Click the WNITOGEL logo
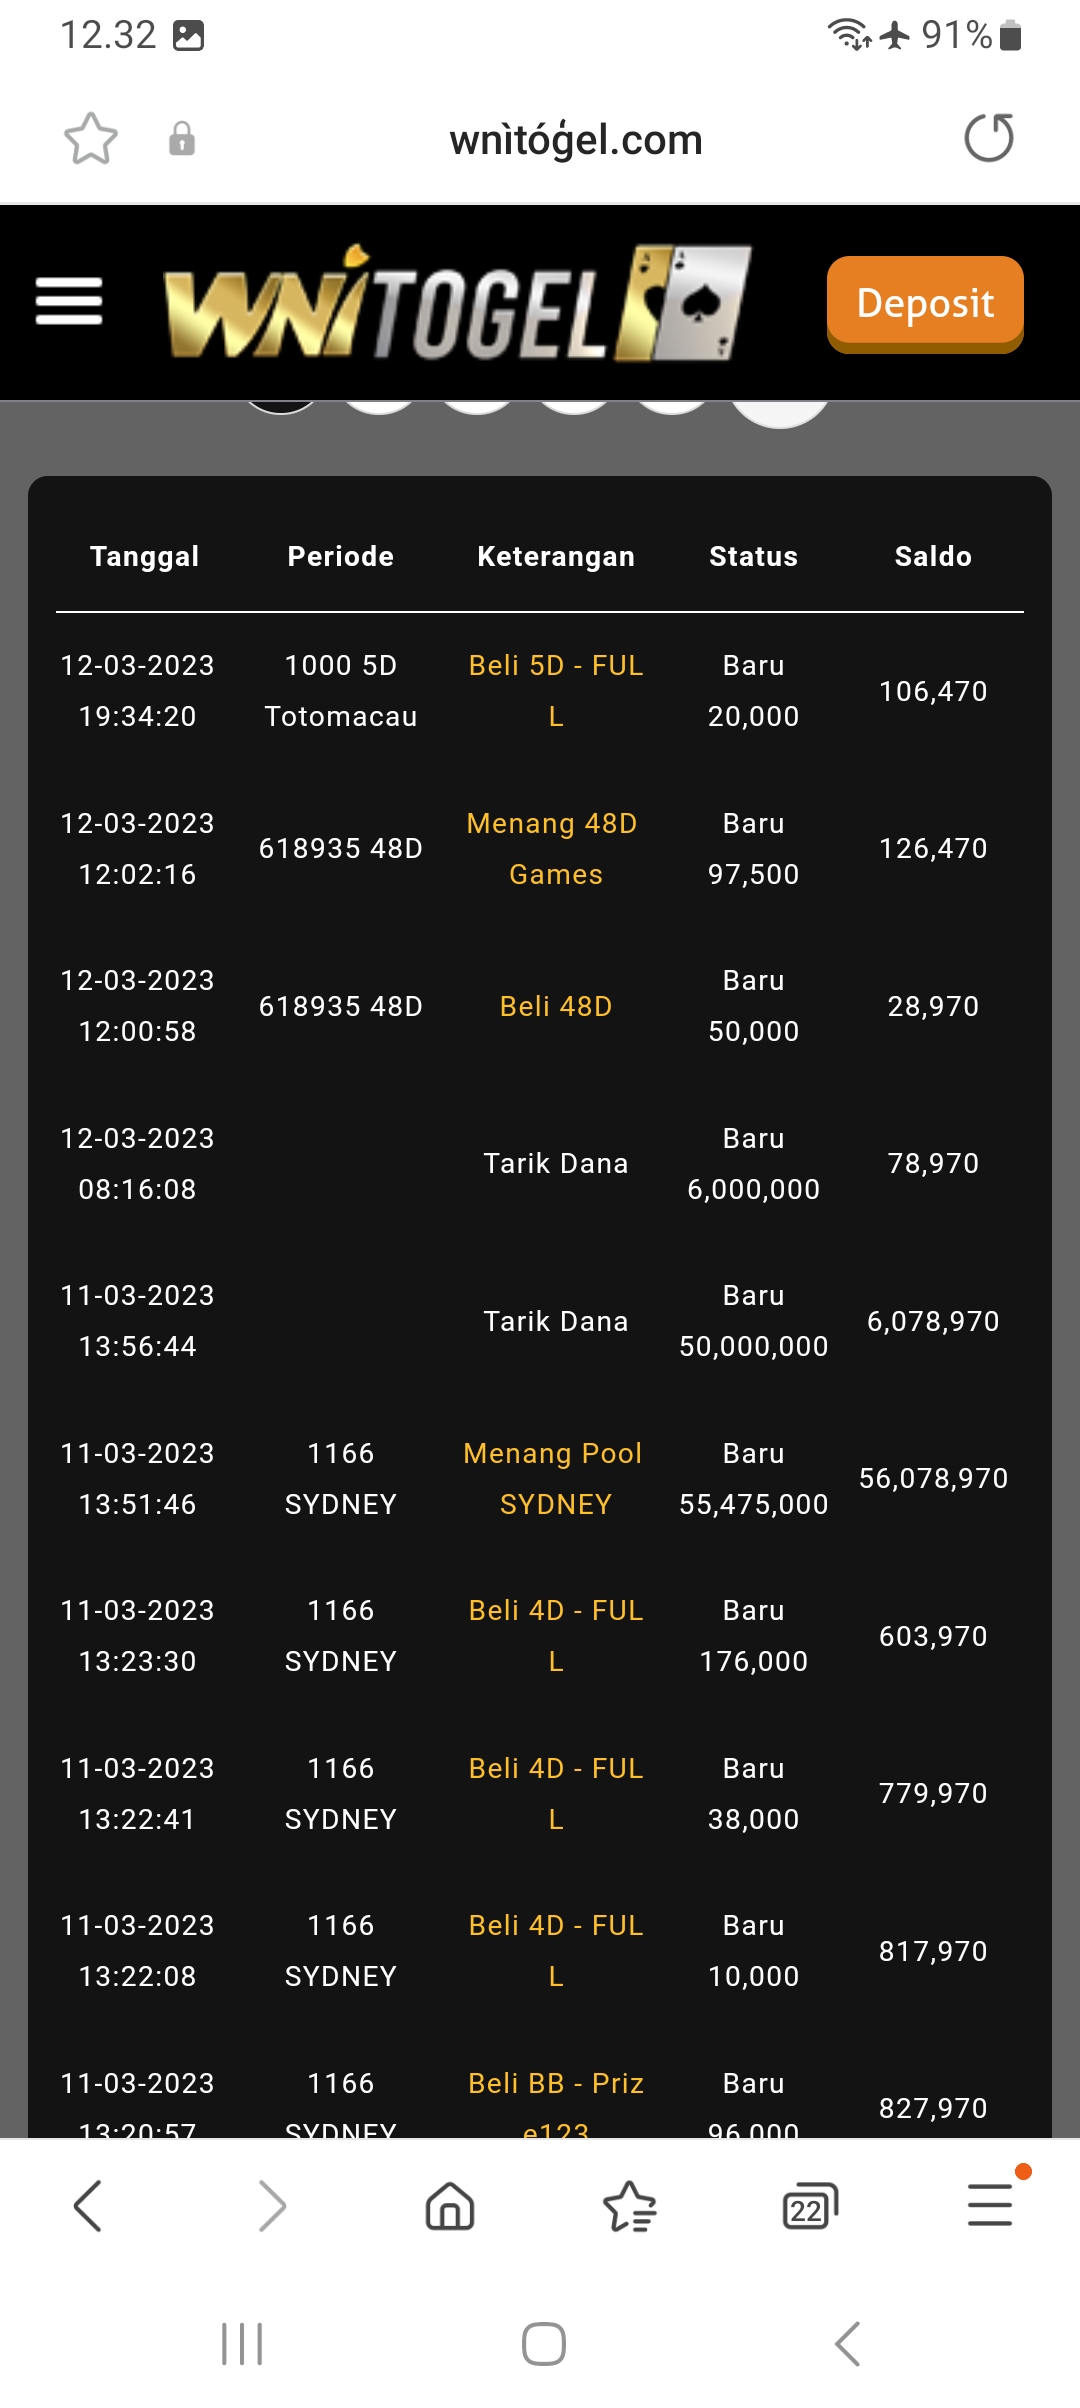1080x2408 pixels. click(x=457, y=303)
